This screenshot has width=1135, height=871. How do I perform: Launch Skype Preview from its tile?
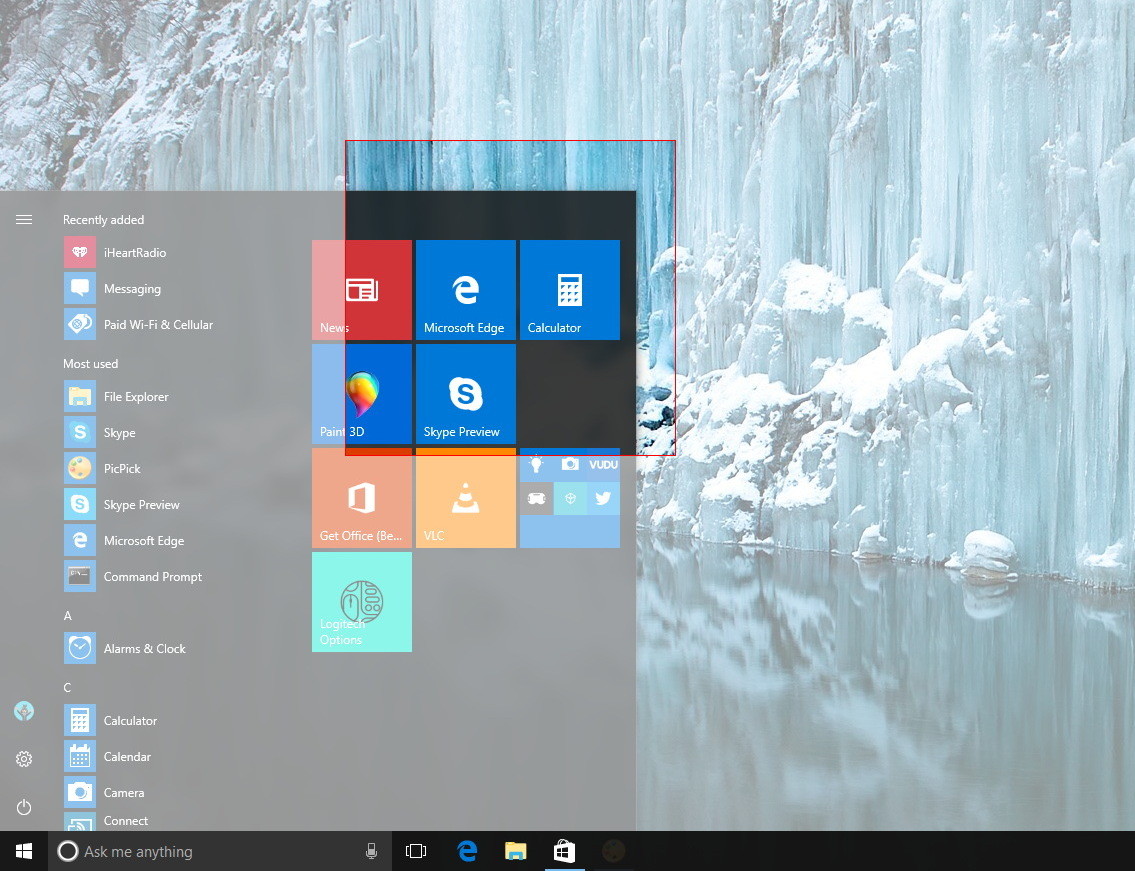pyautogui.click(x=465, y=393)
